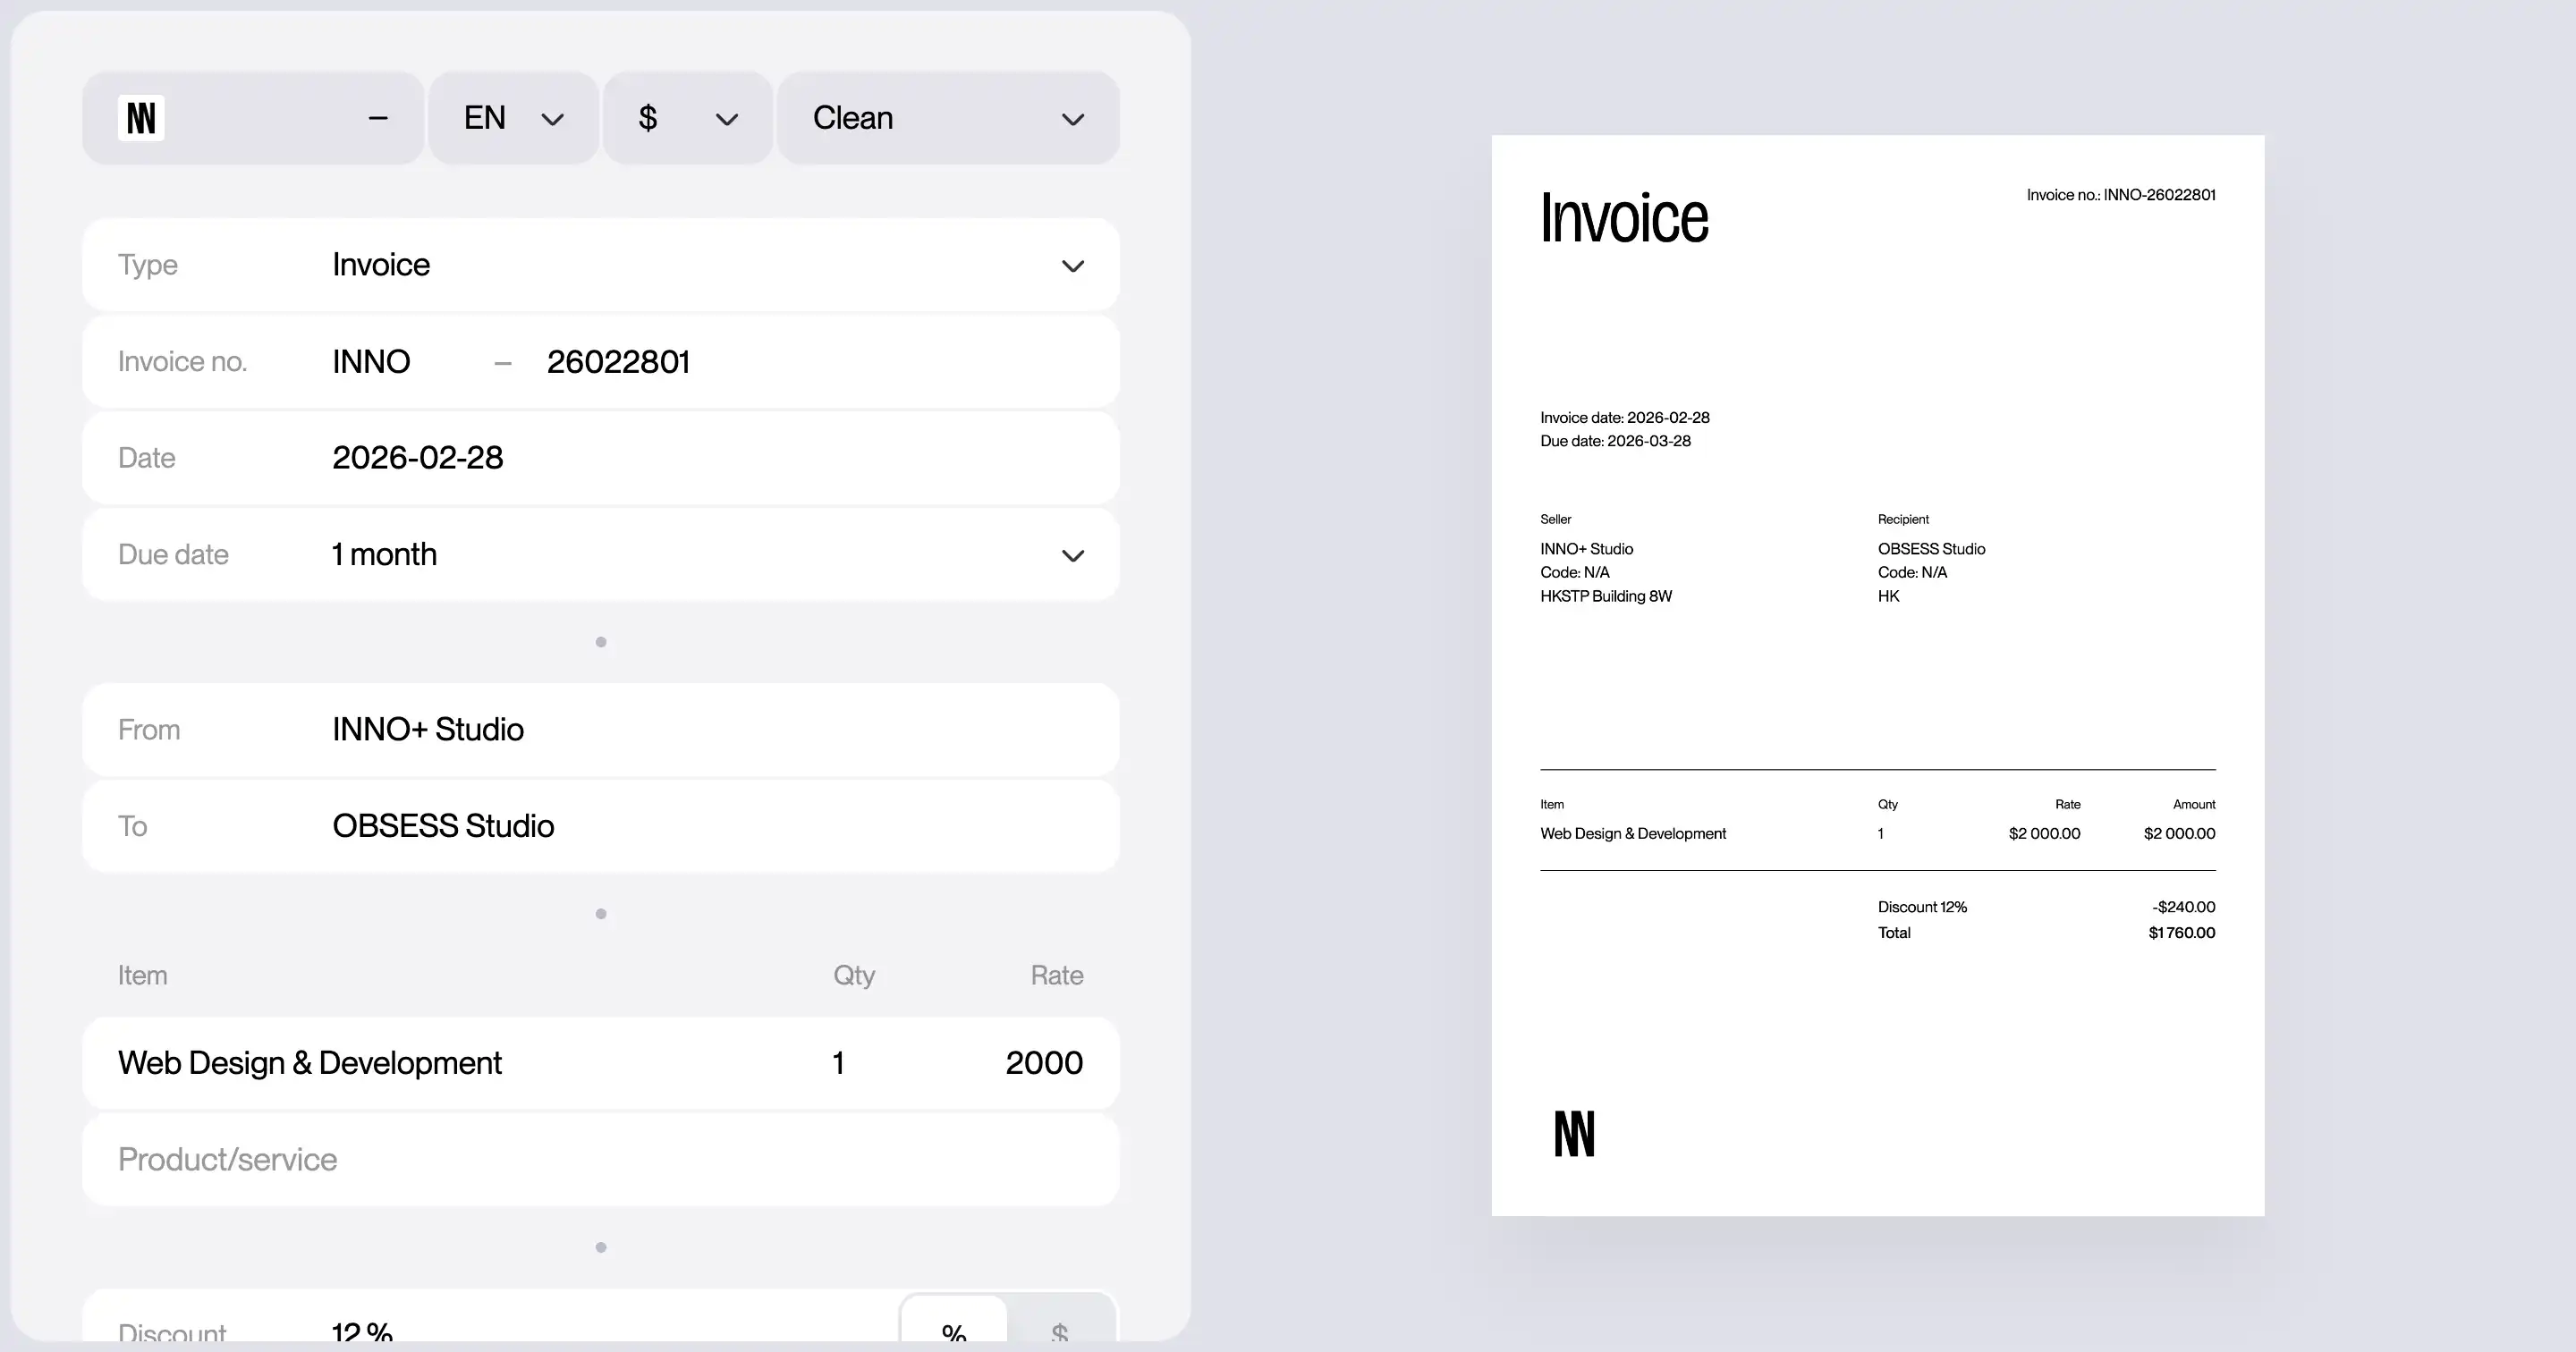Image resolution: width=2576 pixels, height=1352 pixels.
Task: Click the 'Discount 12%' line in preview
Action: (1922, 907)
